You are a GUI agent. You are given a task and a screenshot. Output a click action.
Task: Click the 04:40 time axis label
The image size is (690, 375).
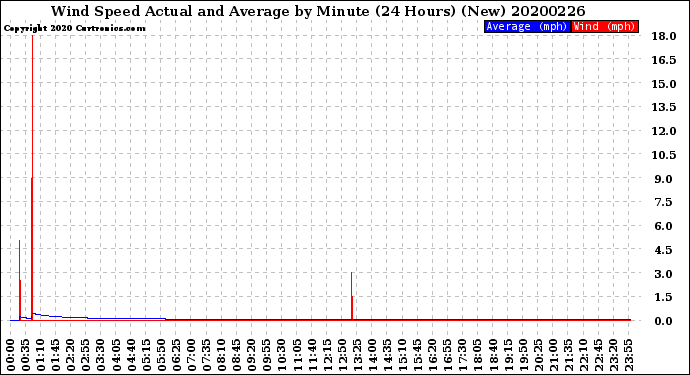click(x=132, y=355)
